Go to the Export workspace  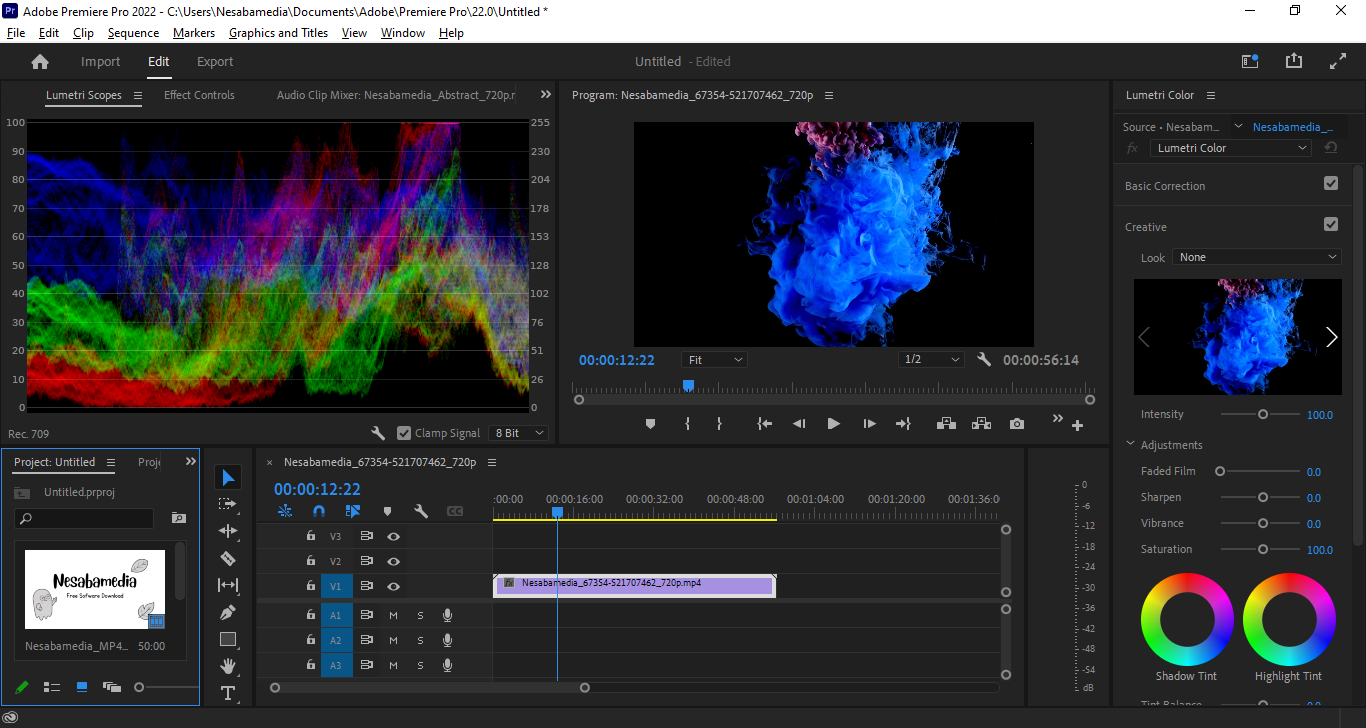(215, 62)
